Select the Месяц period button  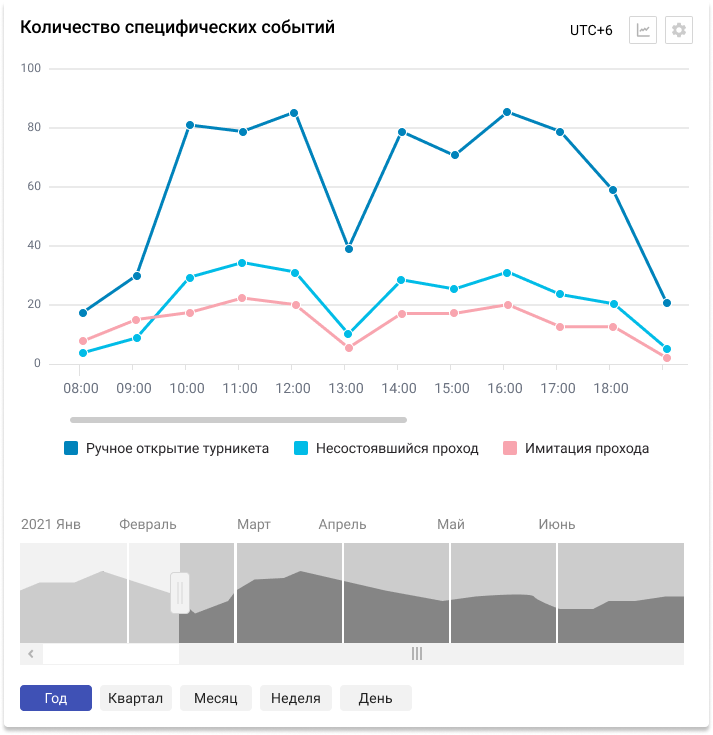216,698
